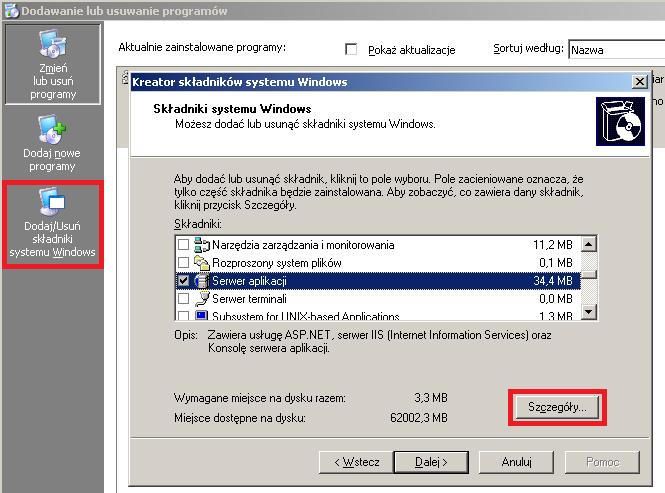Viewport: 665px width, 493px height.
Task: Click the Narzędzia zarządzania i monitorowania icon
Action: (202, 245)
